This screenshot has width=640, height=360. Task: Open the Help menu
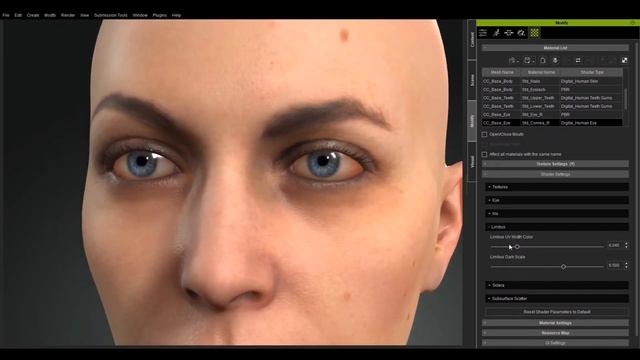(x=176, y=15)
